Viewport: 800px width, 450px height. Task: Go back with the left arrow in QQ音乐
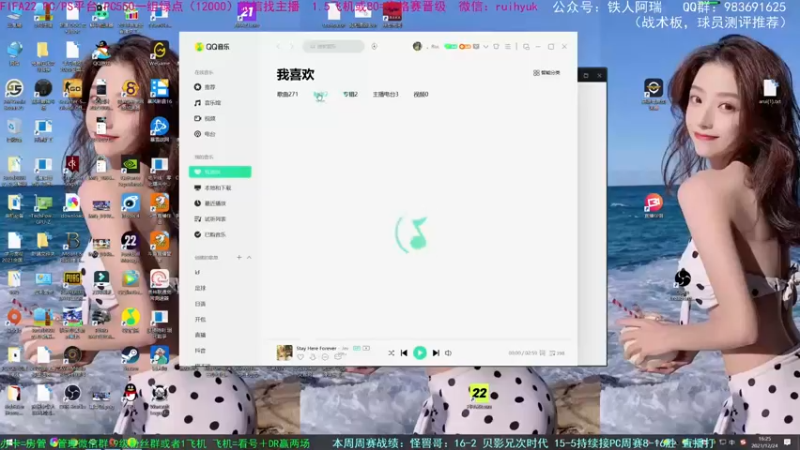point(279,46)
